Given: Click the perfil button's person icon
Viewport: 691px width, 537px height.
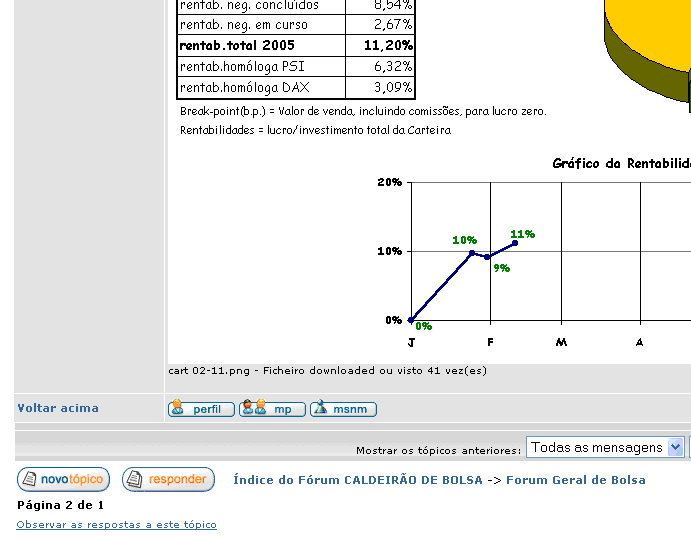Looking at the screenshot, I should [178, 407].
